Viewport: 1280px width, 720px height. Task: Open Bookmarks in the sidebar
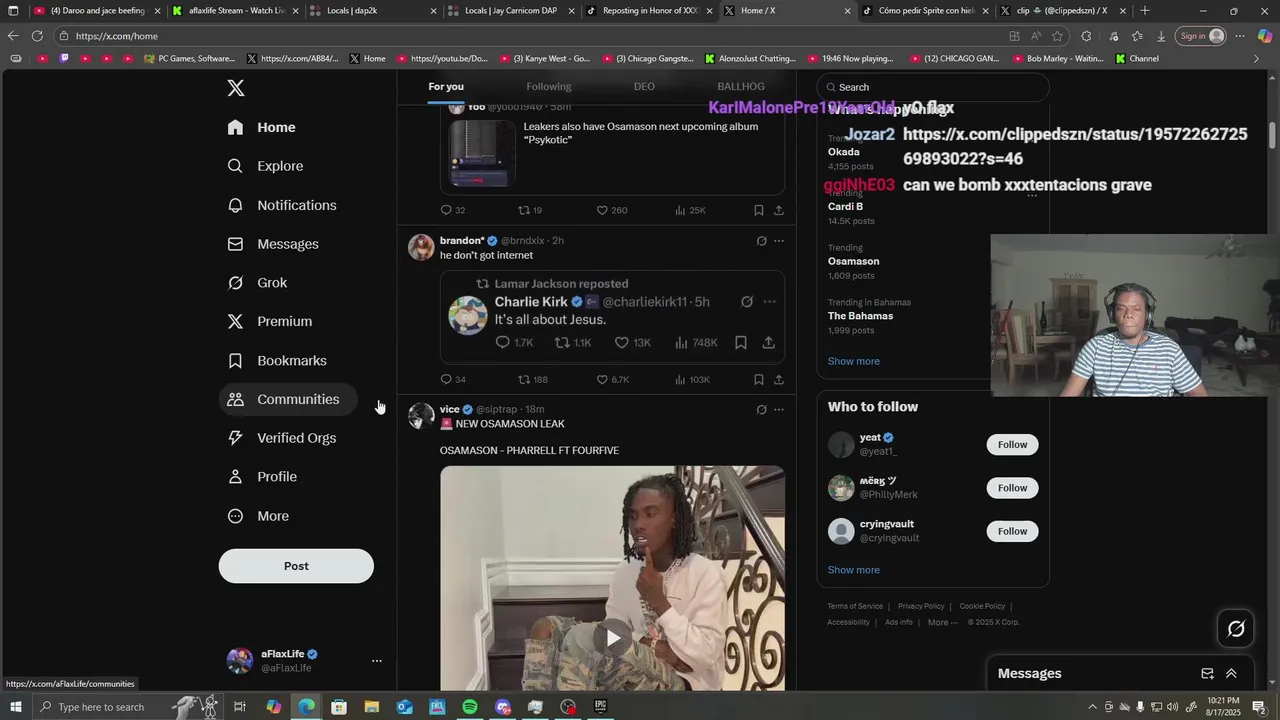(x=277, y=360)
